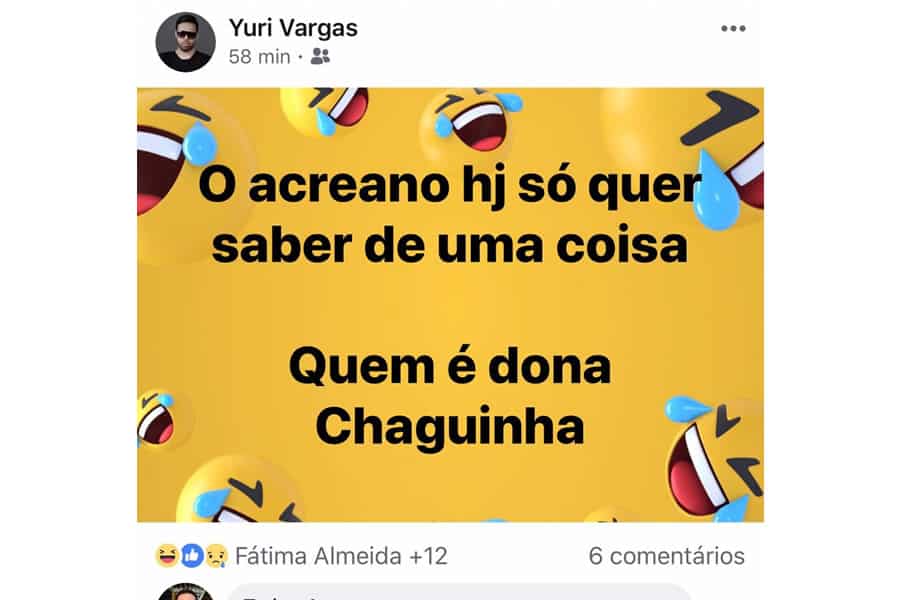The height and width of the screenshot is (600, 900).
Task: Click the sad crying reaction icon
Action: pyautogui.click(x=216, y=556)
